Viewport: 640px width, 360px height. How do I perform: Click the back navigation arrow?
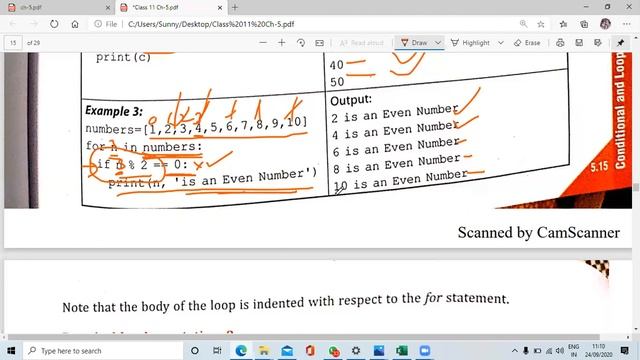pos(13,24)
